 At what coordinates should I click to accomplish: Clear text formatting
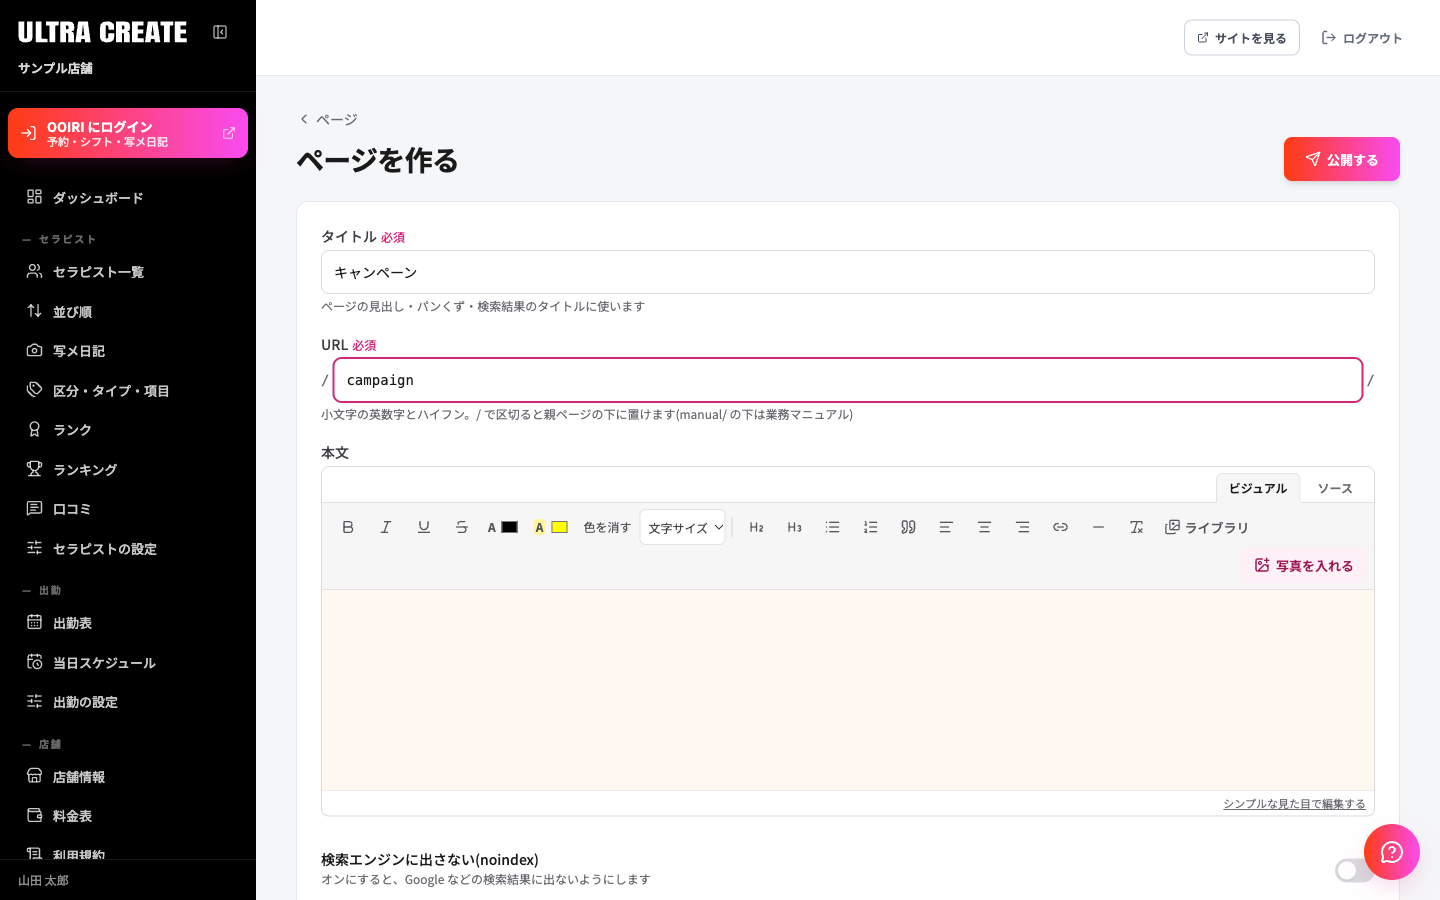click(1137, 527)
